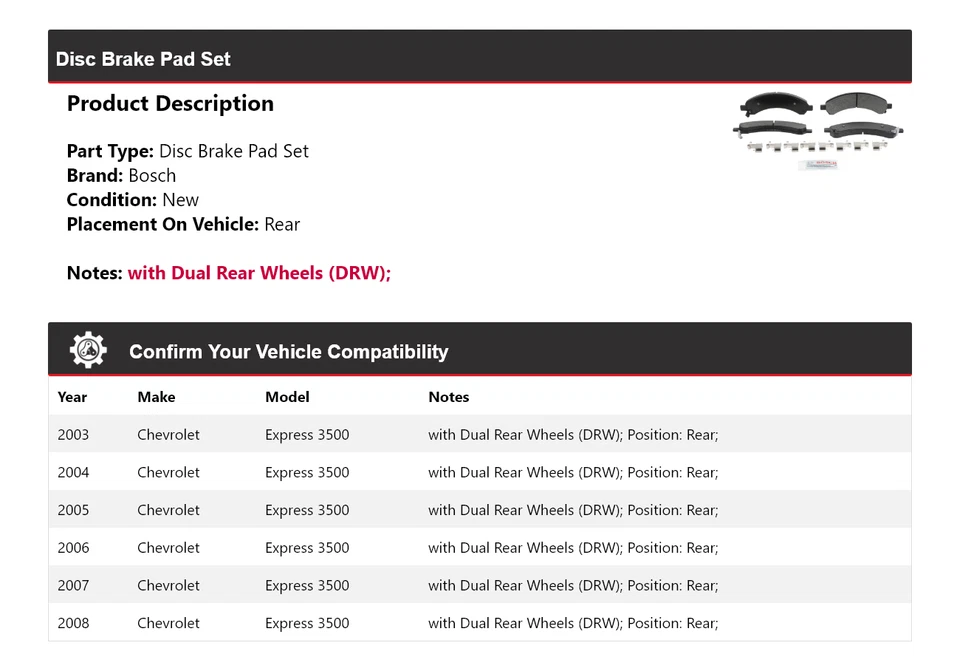Click the Part Type: Disc Brake Pad Set line

[187, 152]
